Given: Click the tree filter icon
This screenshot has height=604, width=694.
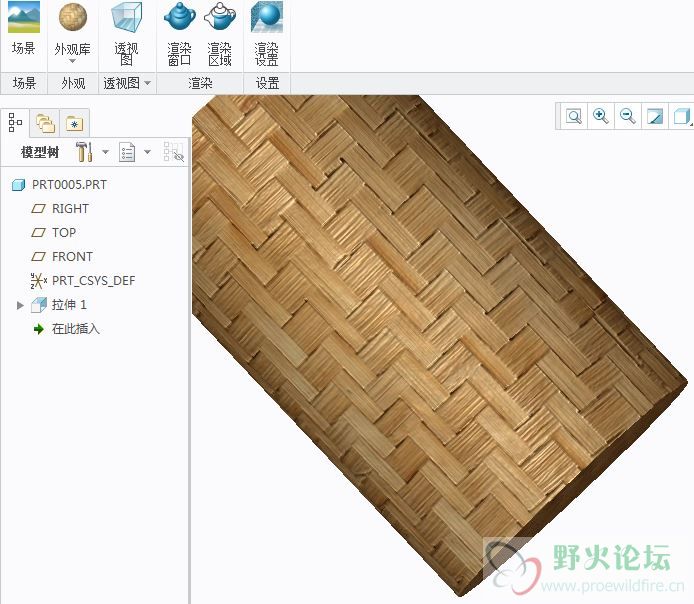Looking at the screenshot, I should click(174, 152).
